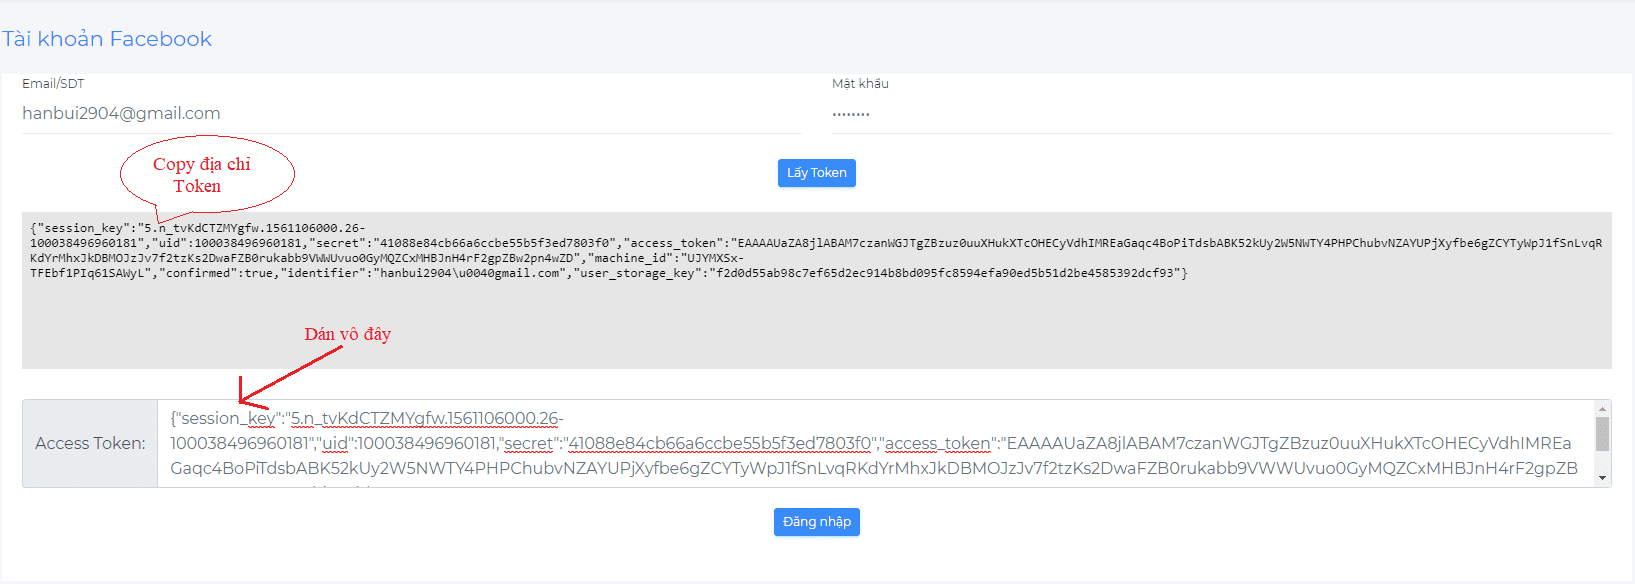Click "session_key" at start of gray output box
This screenshot has height=584, width=1635.
83,228
